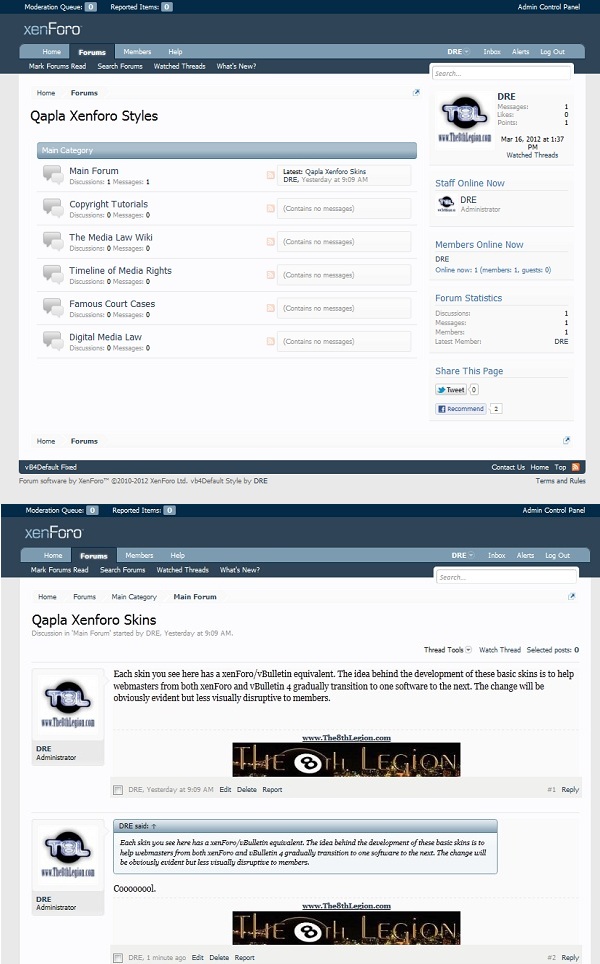600x964 pixels.
Task: Click the Watch Thread link
Action: (500, 650)
